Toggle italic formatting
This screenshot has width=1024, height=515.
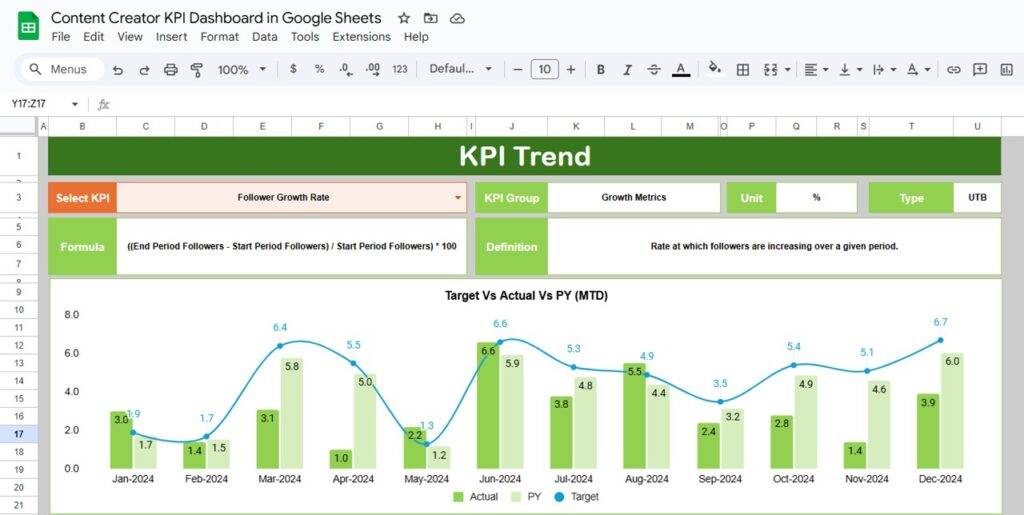(628, 69)
